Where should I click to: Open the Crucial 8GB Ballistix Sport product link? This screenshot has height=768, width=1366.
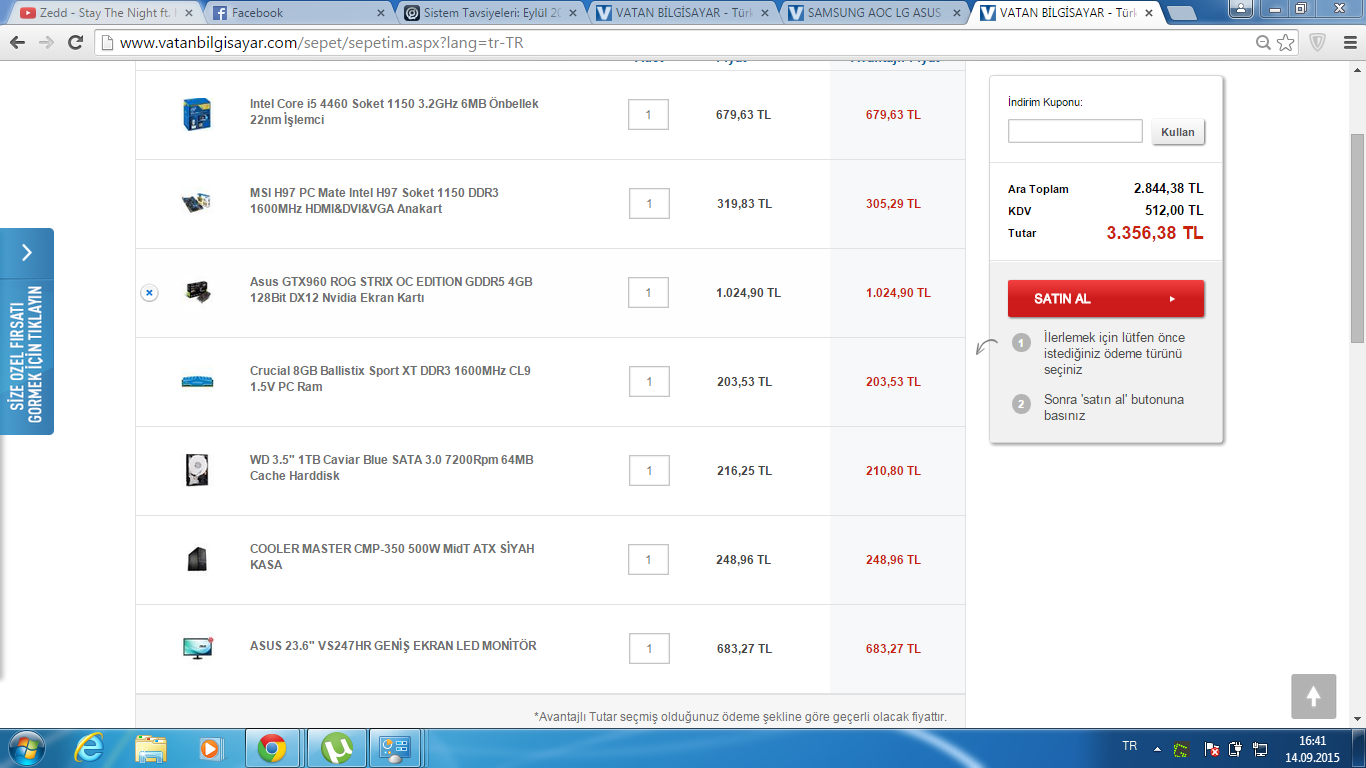click(x=390, y=379)
